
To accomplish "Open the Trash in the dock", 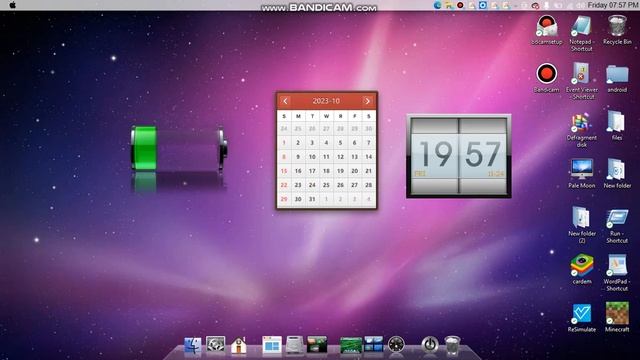I will (x=452, y=345).
